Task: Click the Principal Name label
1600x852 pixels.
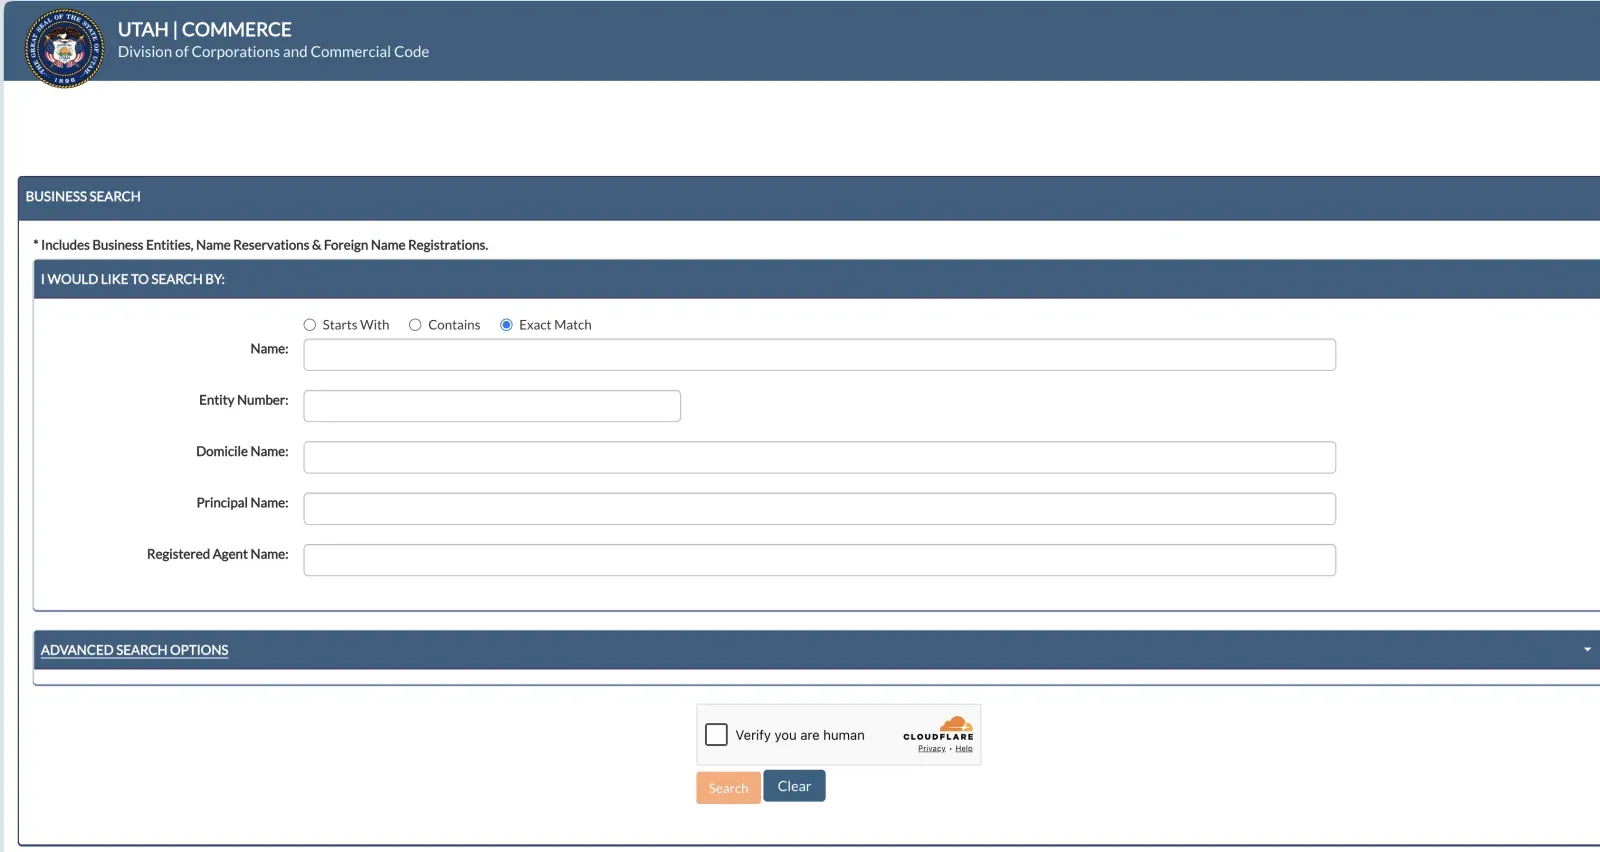Action: (242, 503)
